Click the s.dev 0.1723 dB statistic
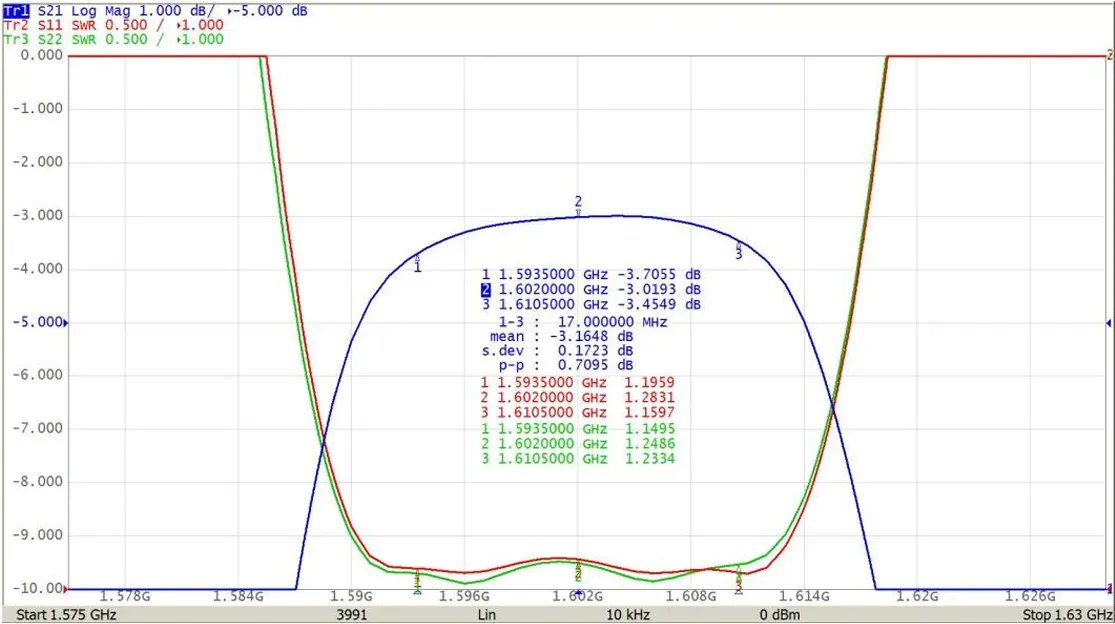The width and height of the screenshot is (1115, 624). 557,350
